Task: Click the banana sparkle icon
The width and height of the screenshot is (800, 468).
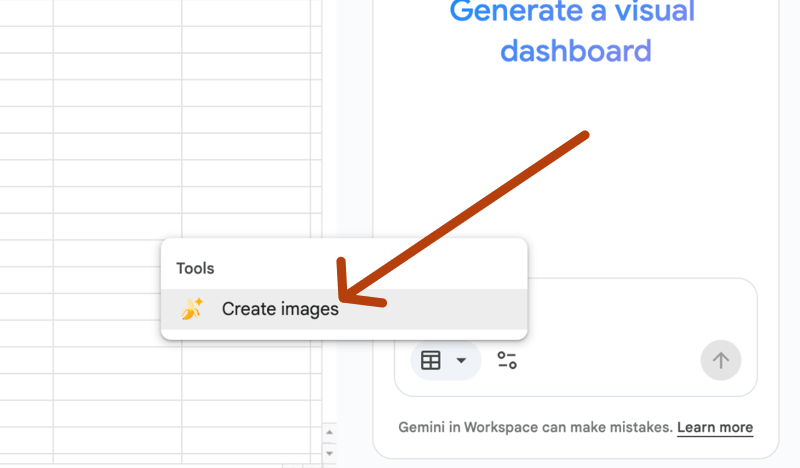Action: [191, 309]
